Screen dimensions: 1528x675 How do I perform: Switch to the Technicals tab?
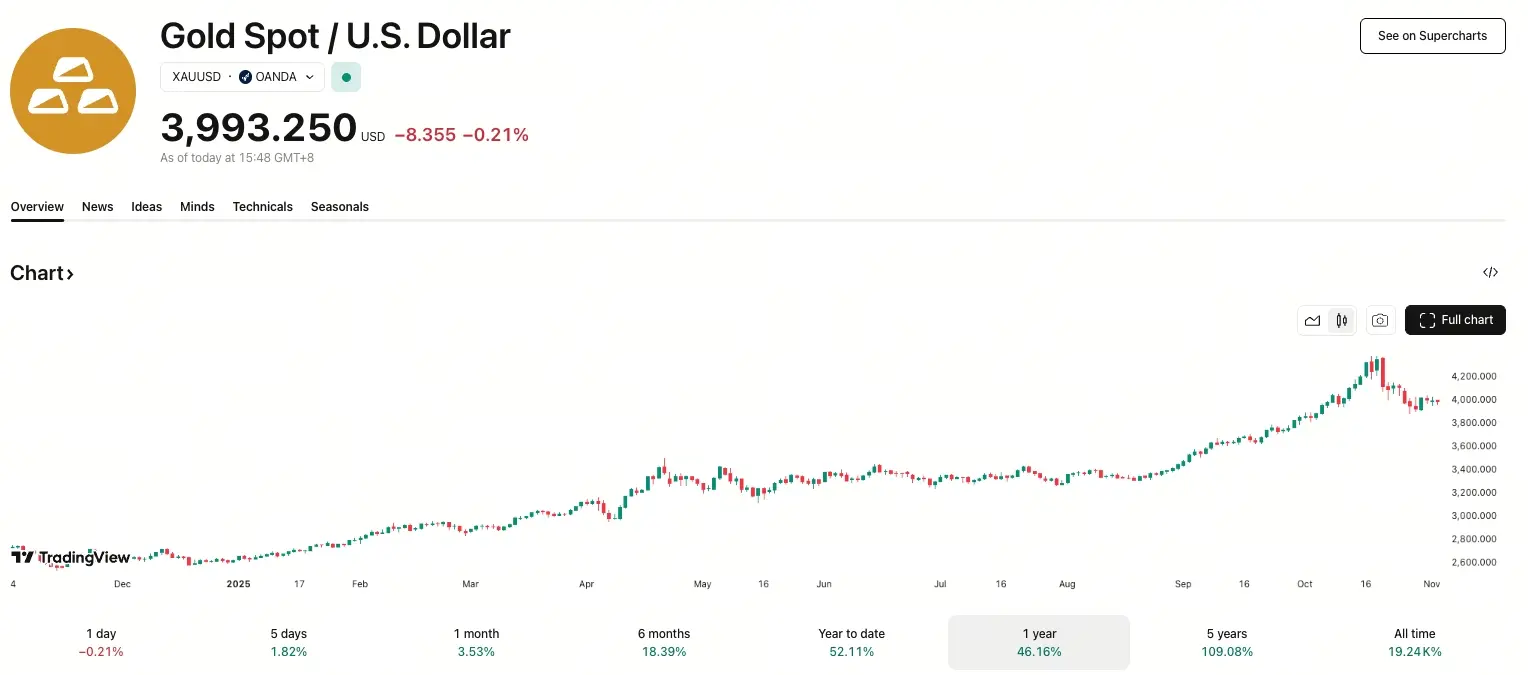coord(262,207)
